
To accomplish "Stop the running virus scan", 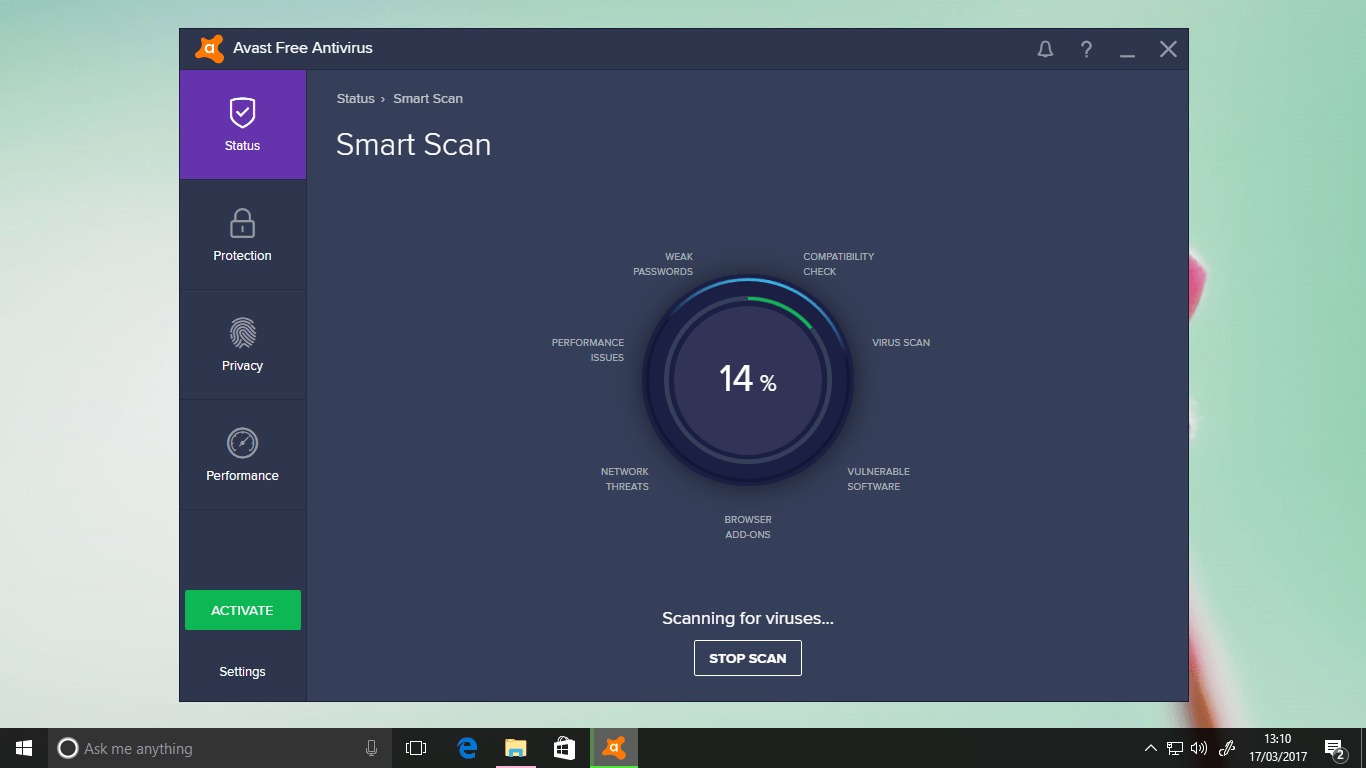I will pos(747,657).
